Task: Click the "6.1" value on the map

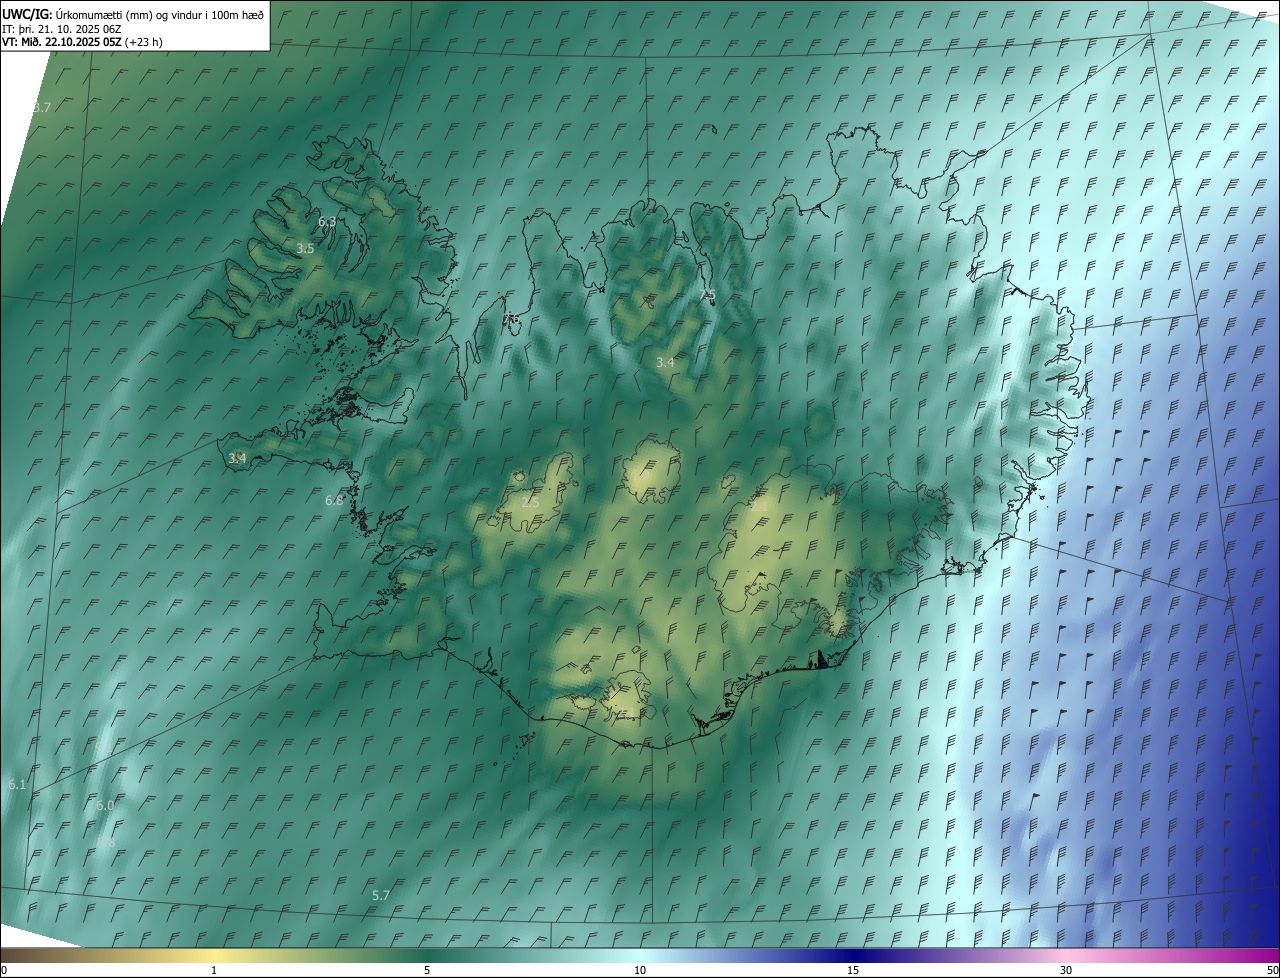Action: click(17, 785)
